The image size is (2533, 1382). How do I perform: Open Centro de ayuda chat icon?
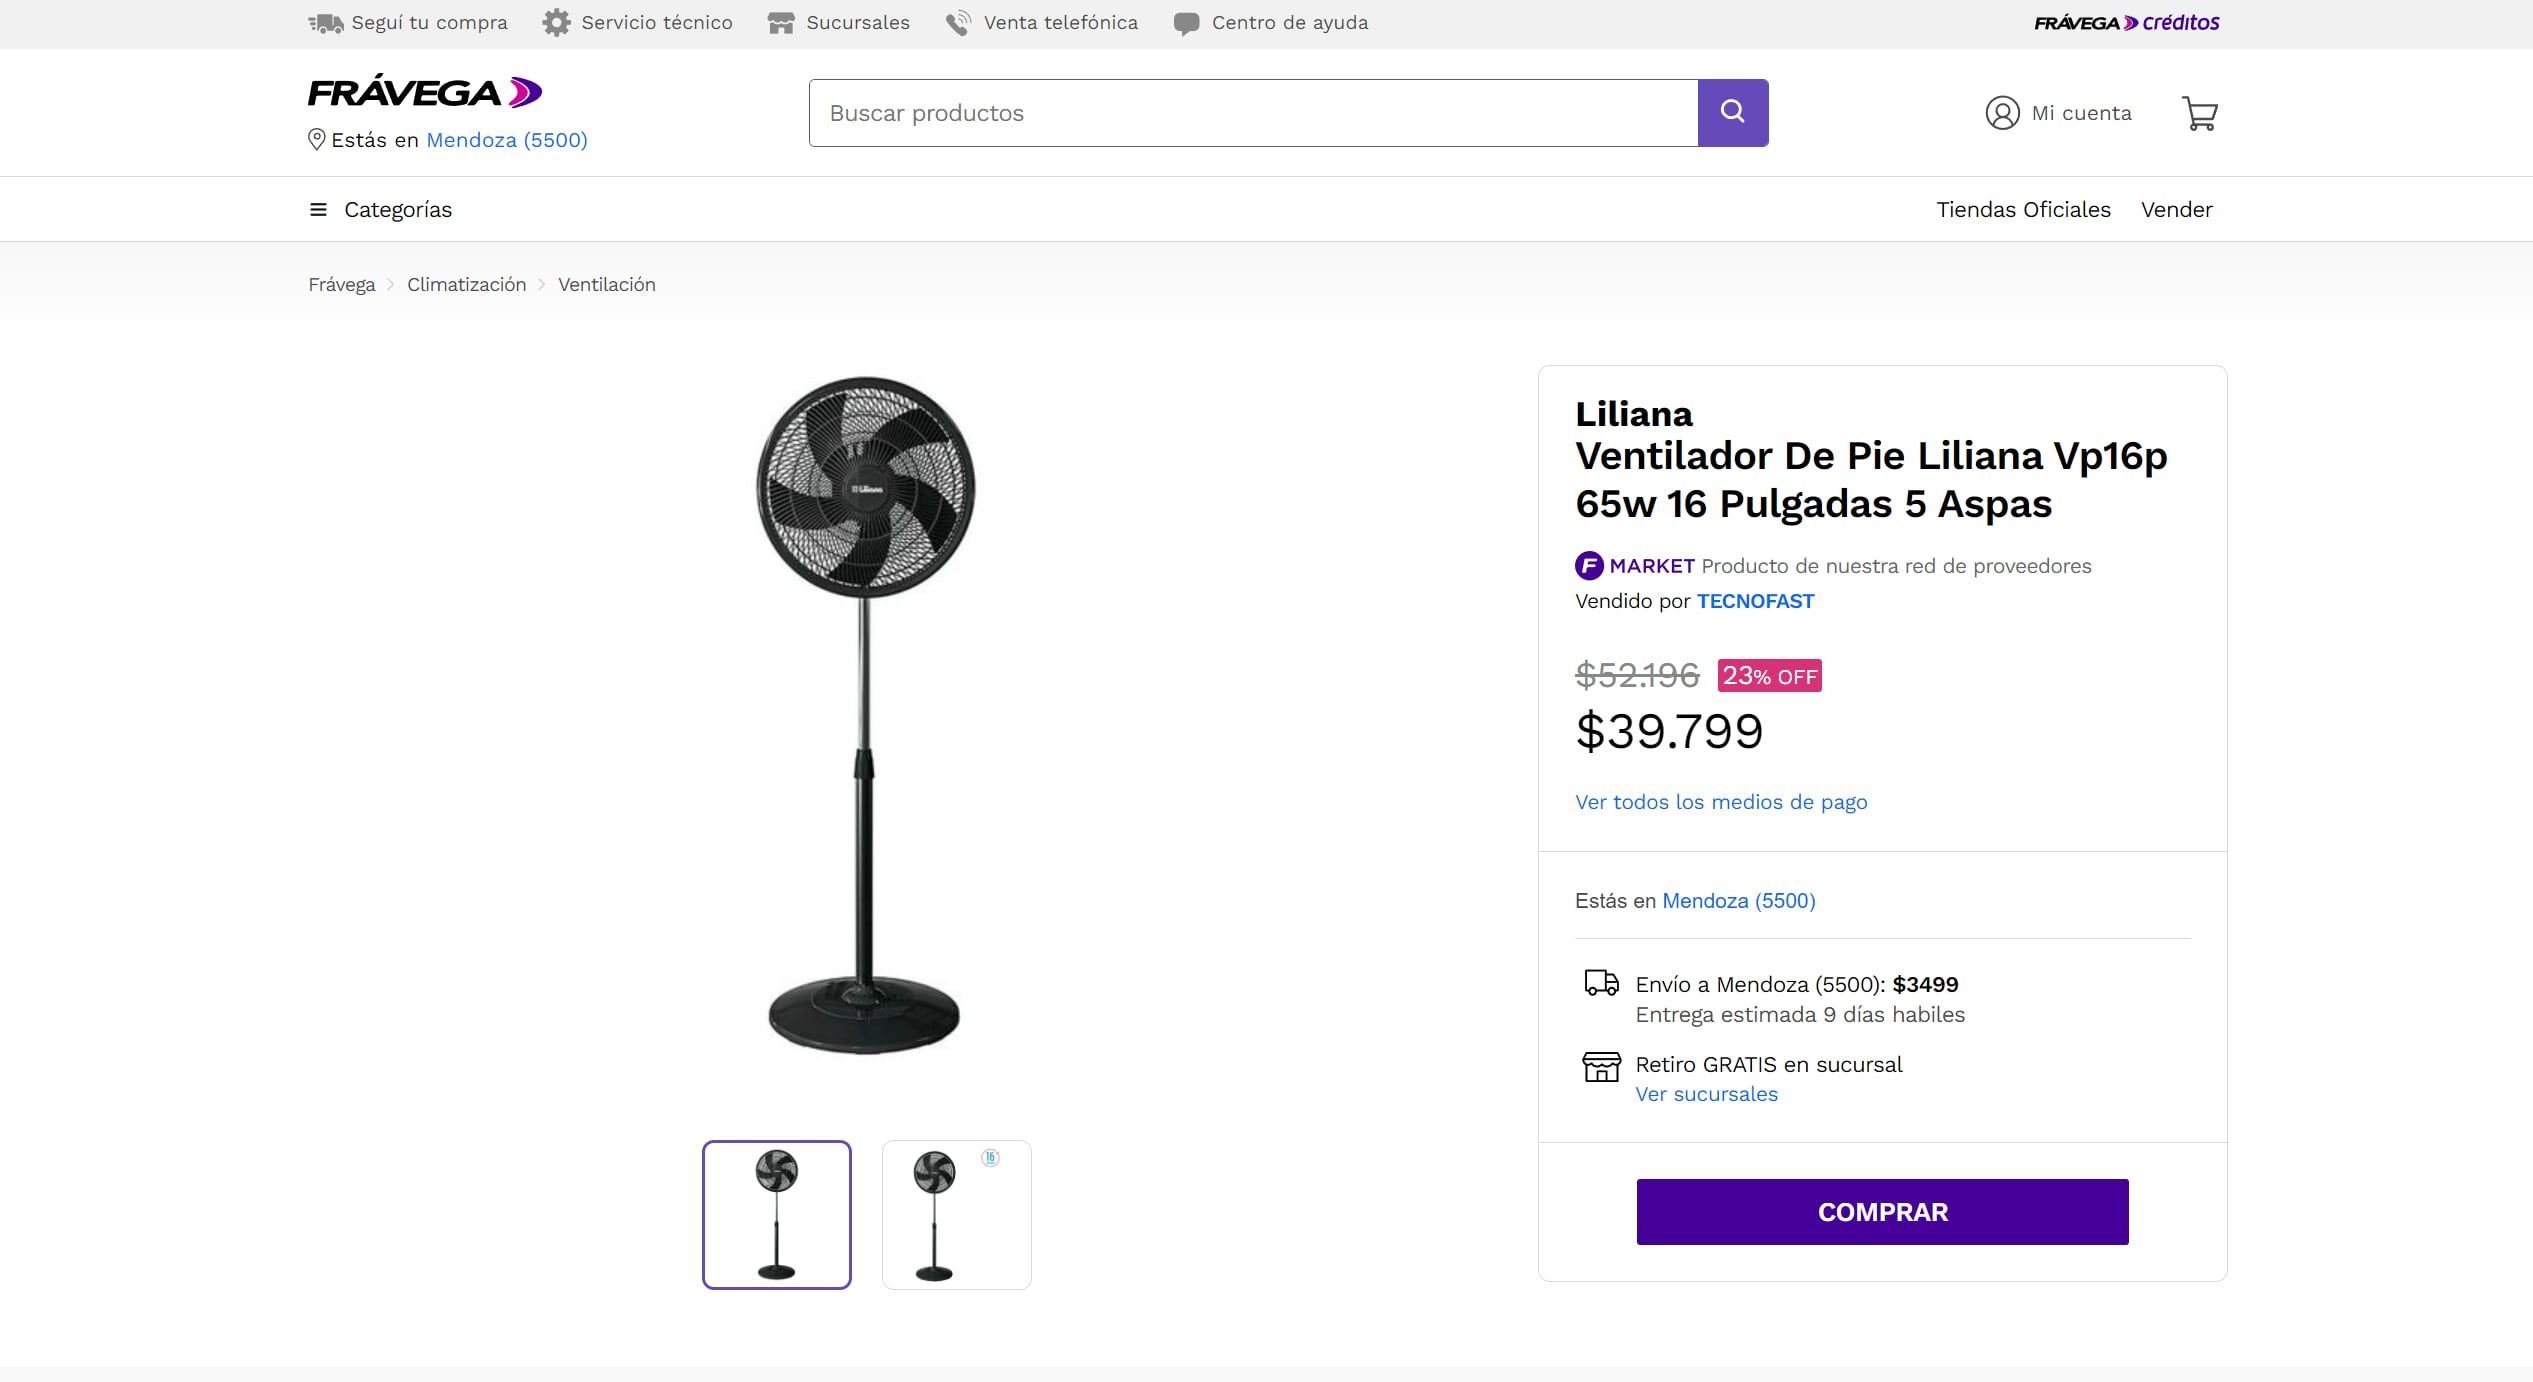pos(1187,22)
